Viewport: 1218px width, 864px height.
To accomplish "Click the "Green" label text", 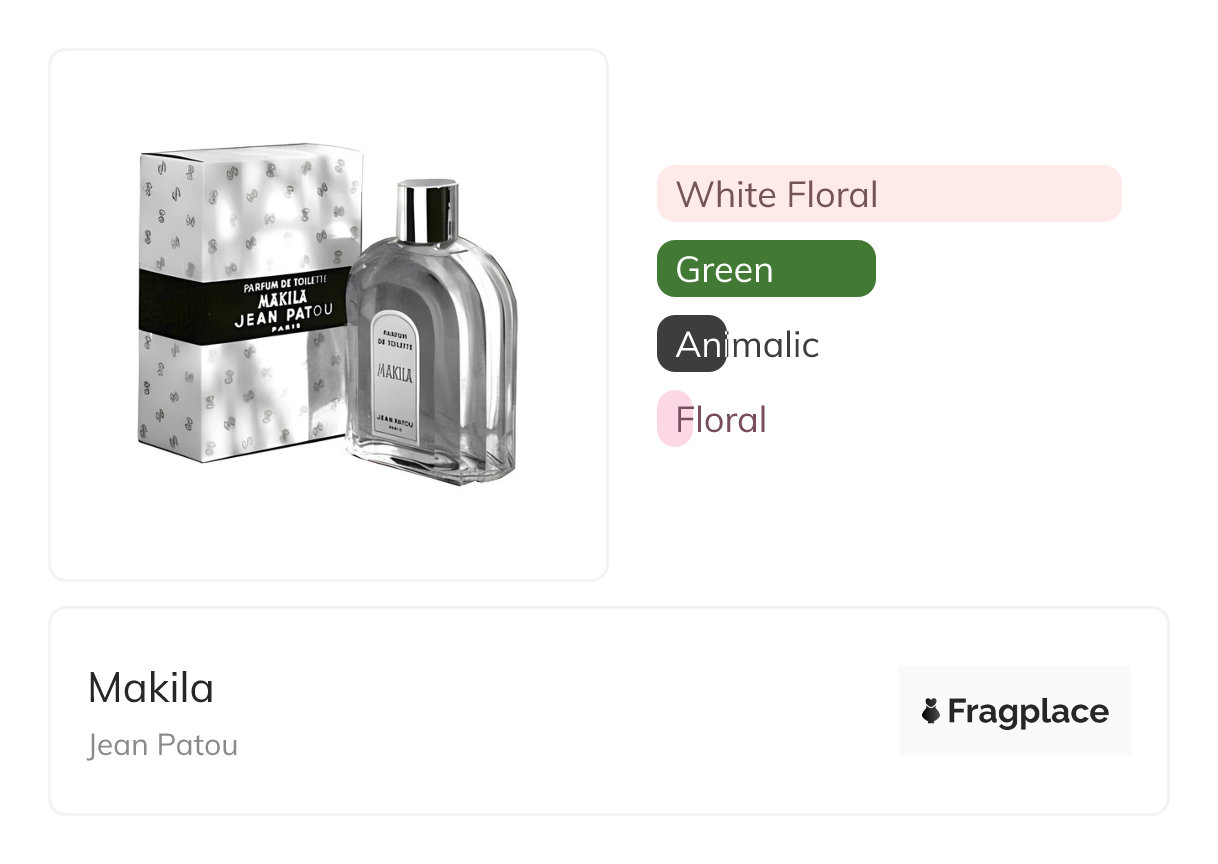I will 724,270.
